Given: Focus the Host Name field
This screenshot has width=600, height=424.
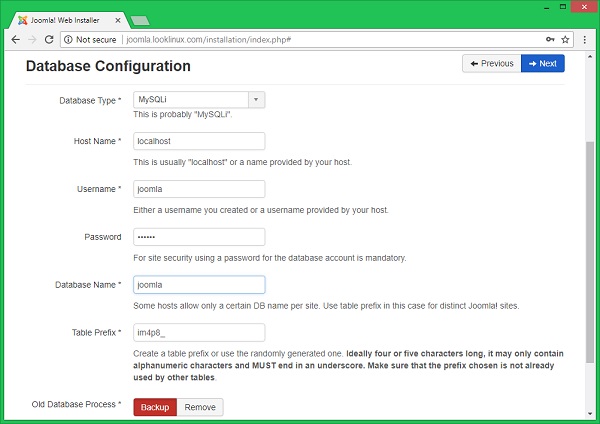Looking at the screenshot, I should (199, 141).
